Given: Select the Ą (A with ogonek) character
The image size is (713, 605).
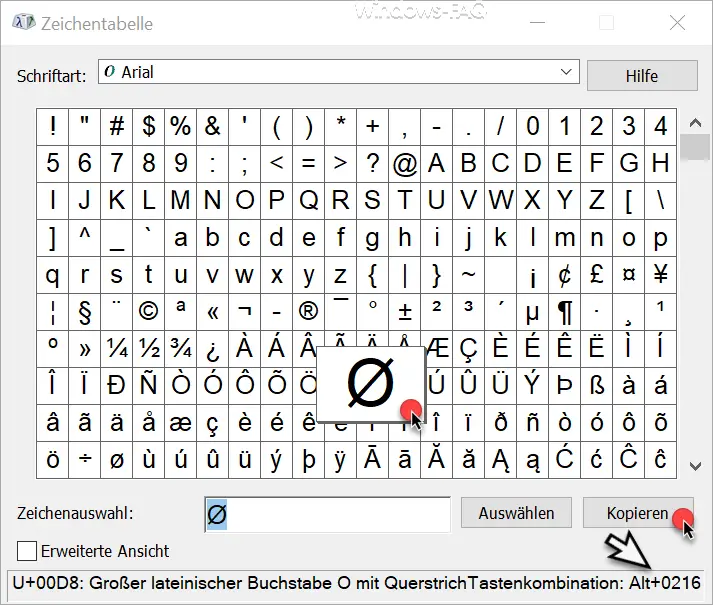Looking at the screenshot, I should pyautogui.click(x=501, y=459).
